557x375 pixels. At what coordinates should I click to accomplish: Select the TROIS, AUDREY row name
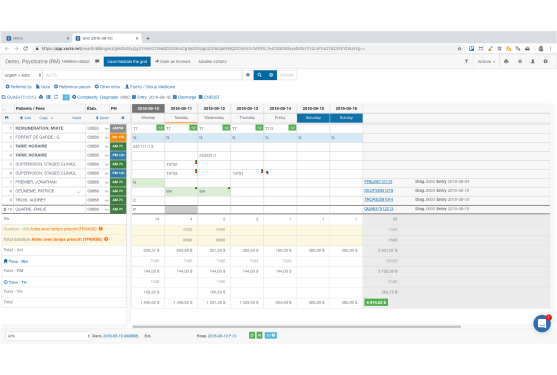(x=31, y=200)
